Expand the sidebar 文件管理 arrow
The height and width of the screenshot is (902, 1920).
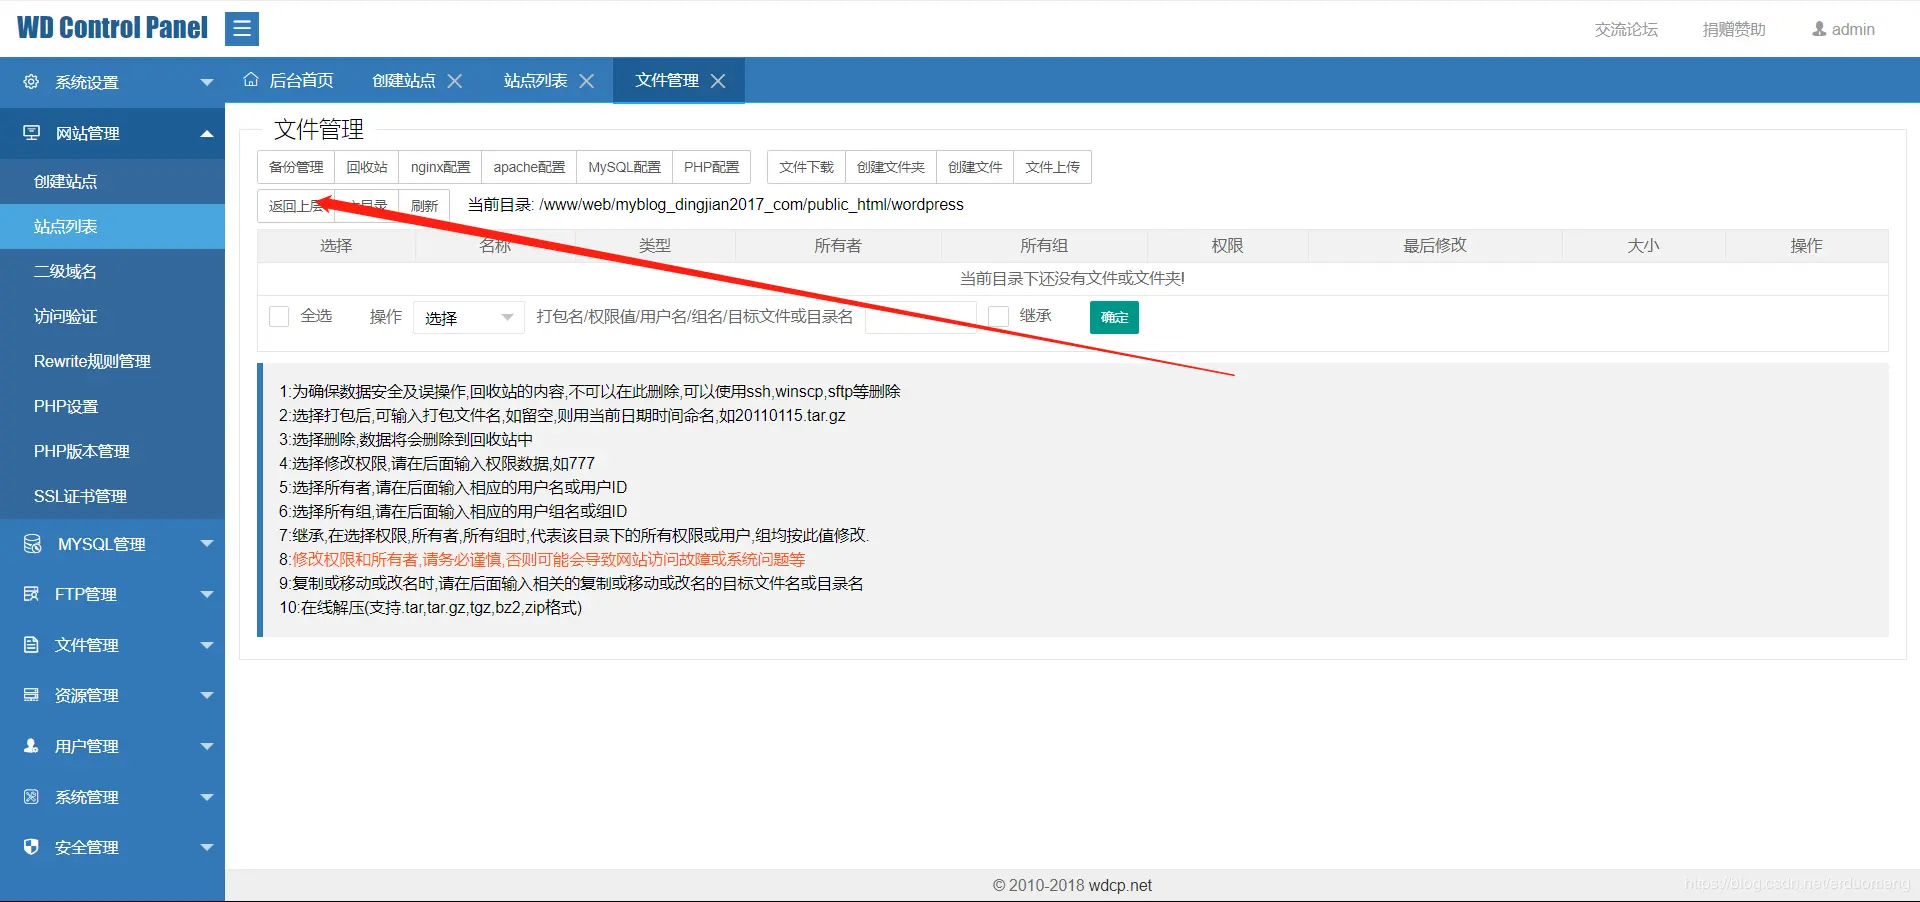pos(207,645)
